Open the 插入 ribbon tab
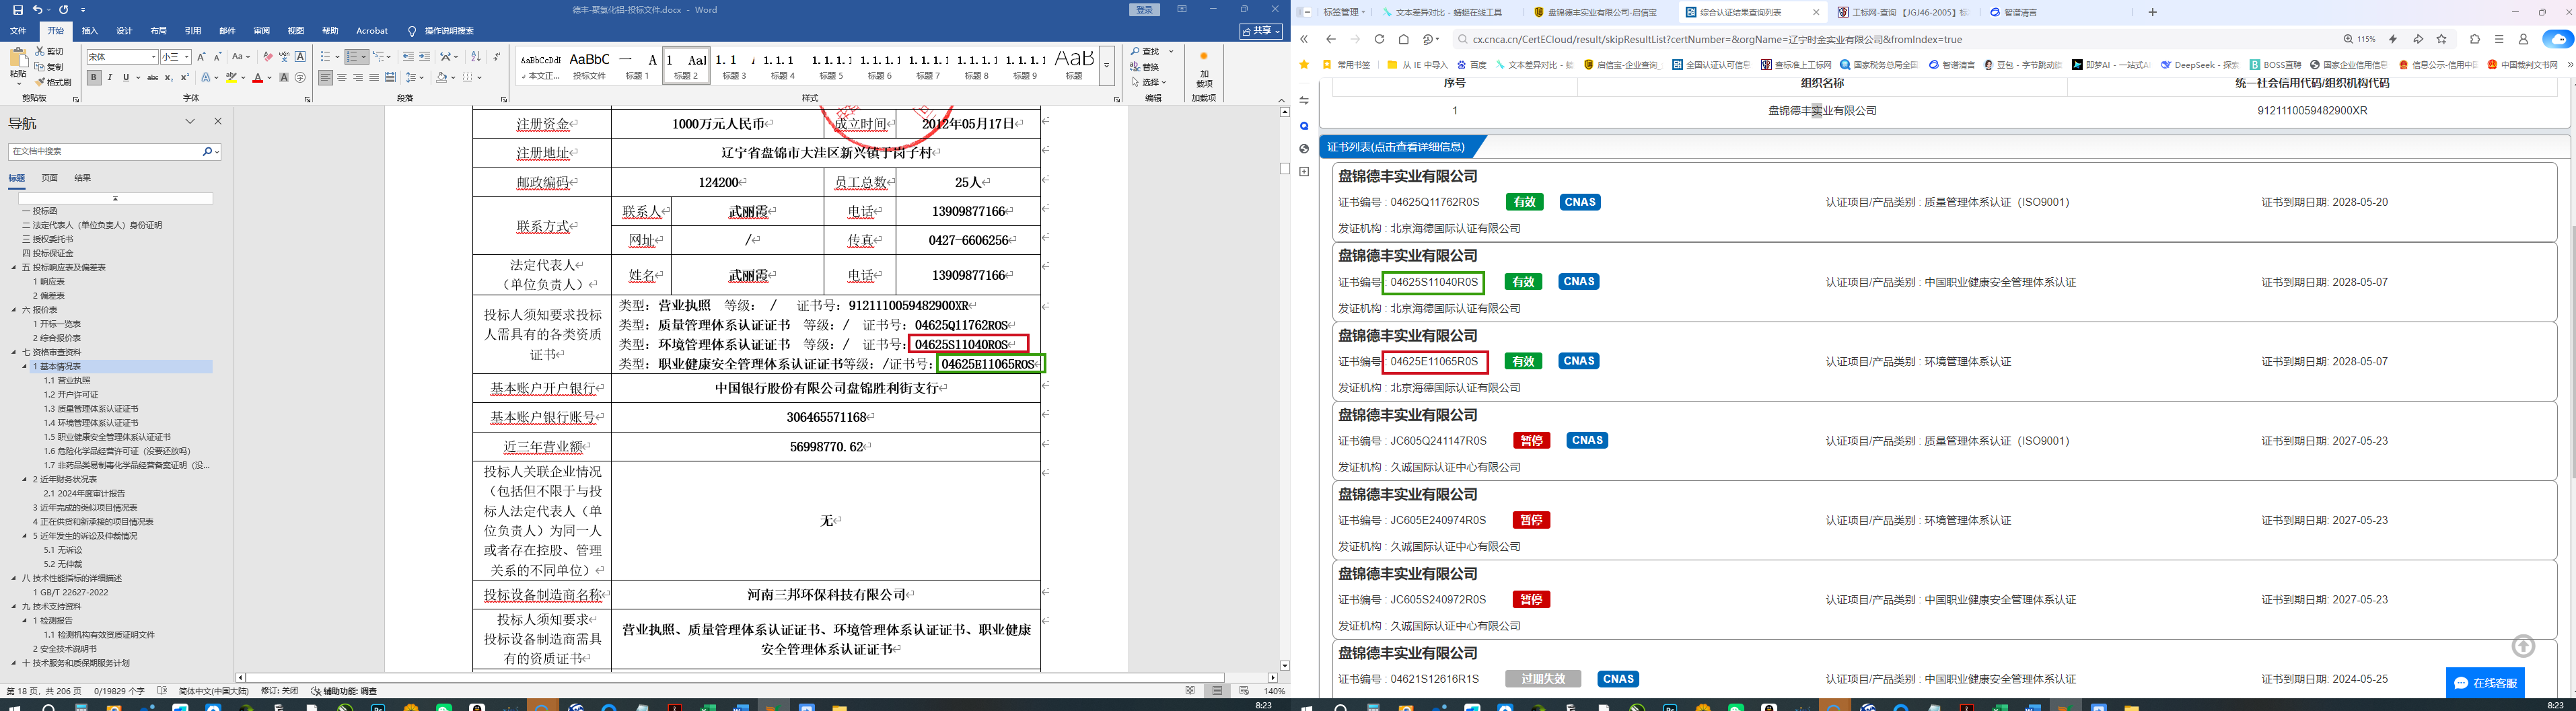Image resolution: width=2576 pixels, height=711 pixels. (89, 31)
